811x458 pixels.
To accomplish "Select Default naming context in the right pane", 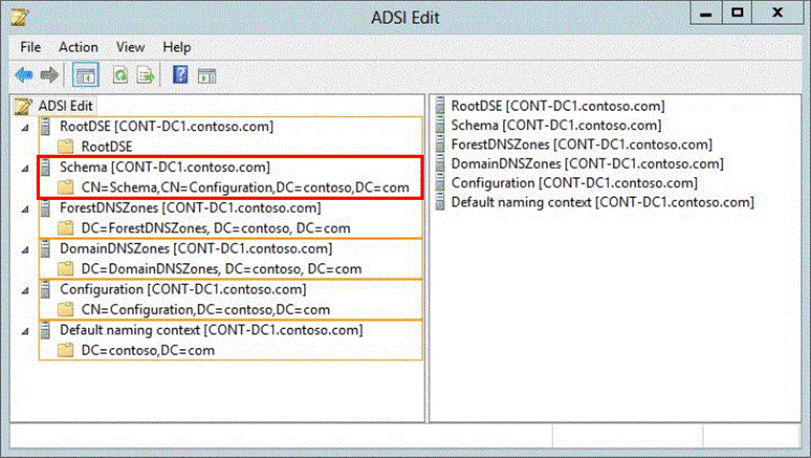I will point(602,202).
